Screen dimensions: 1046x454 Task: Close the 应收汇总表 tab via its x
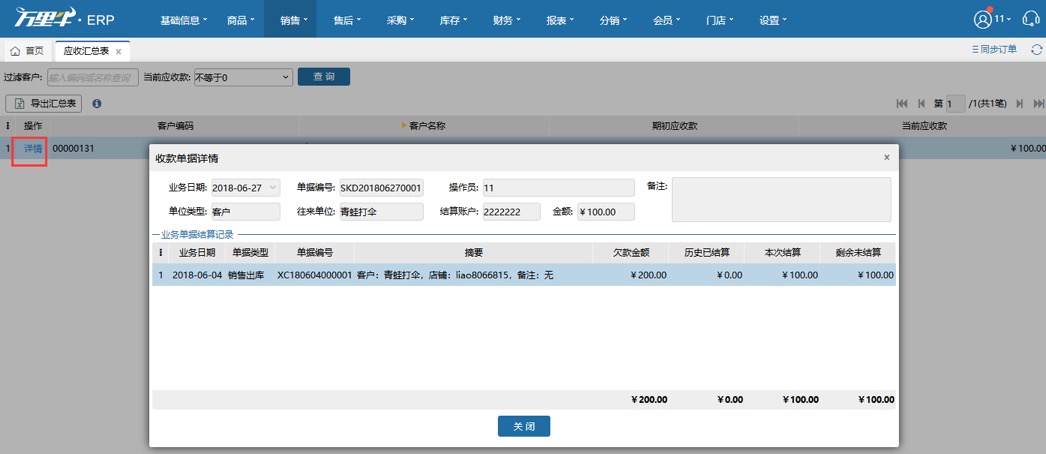click(x=119, y=51)
